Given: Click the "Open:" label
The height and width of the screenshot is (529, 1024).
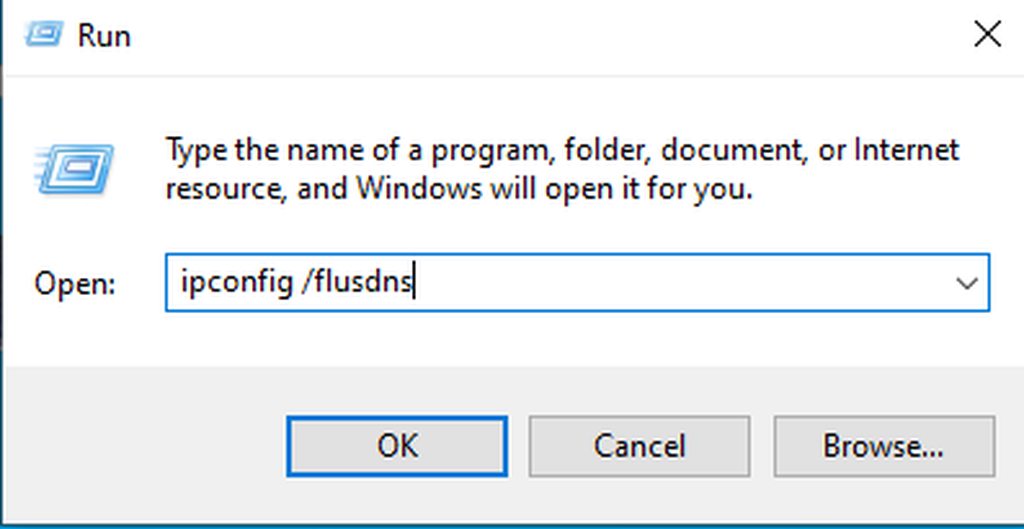Looking at the screenshot, I should click(75, 283).
